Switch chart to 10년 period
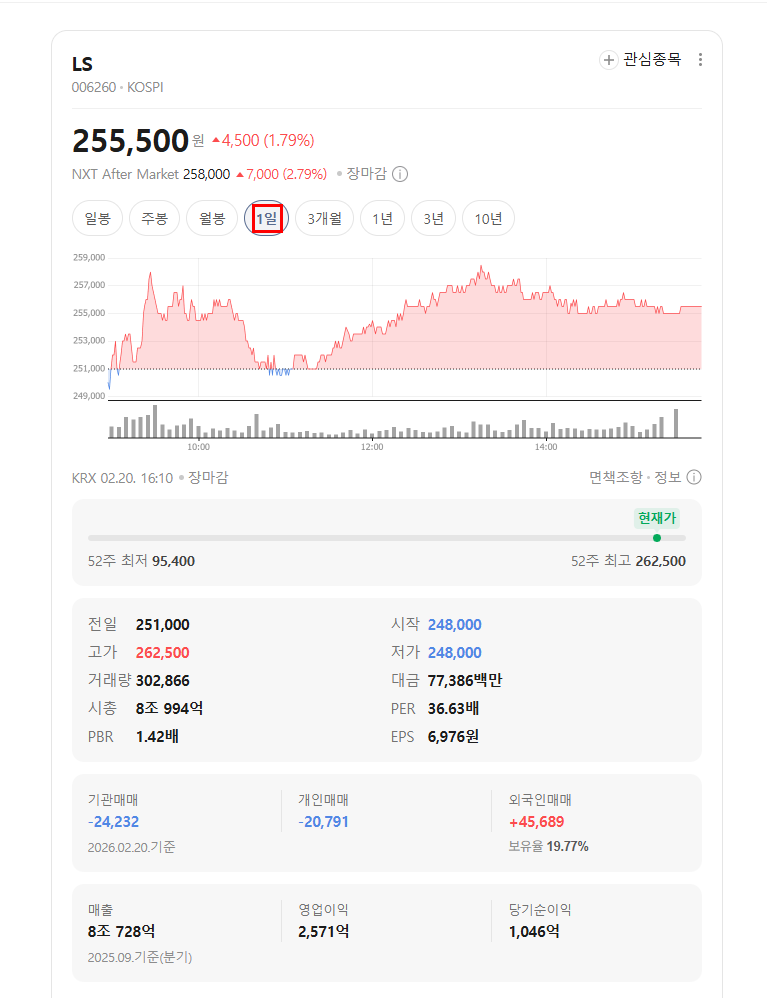This screenshot has height=998, width=767. click(x=488, y=218)
